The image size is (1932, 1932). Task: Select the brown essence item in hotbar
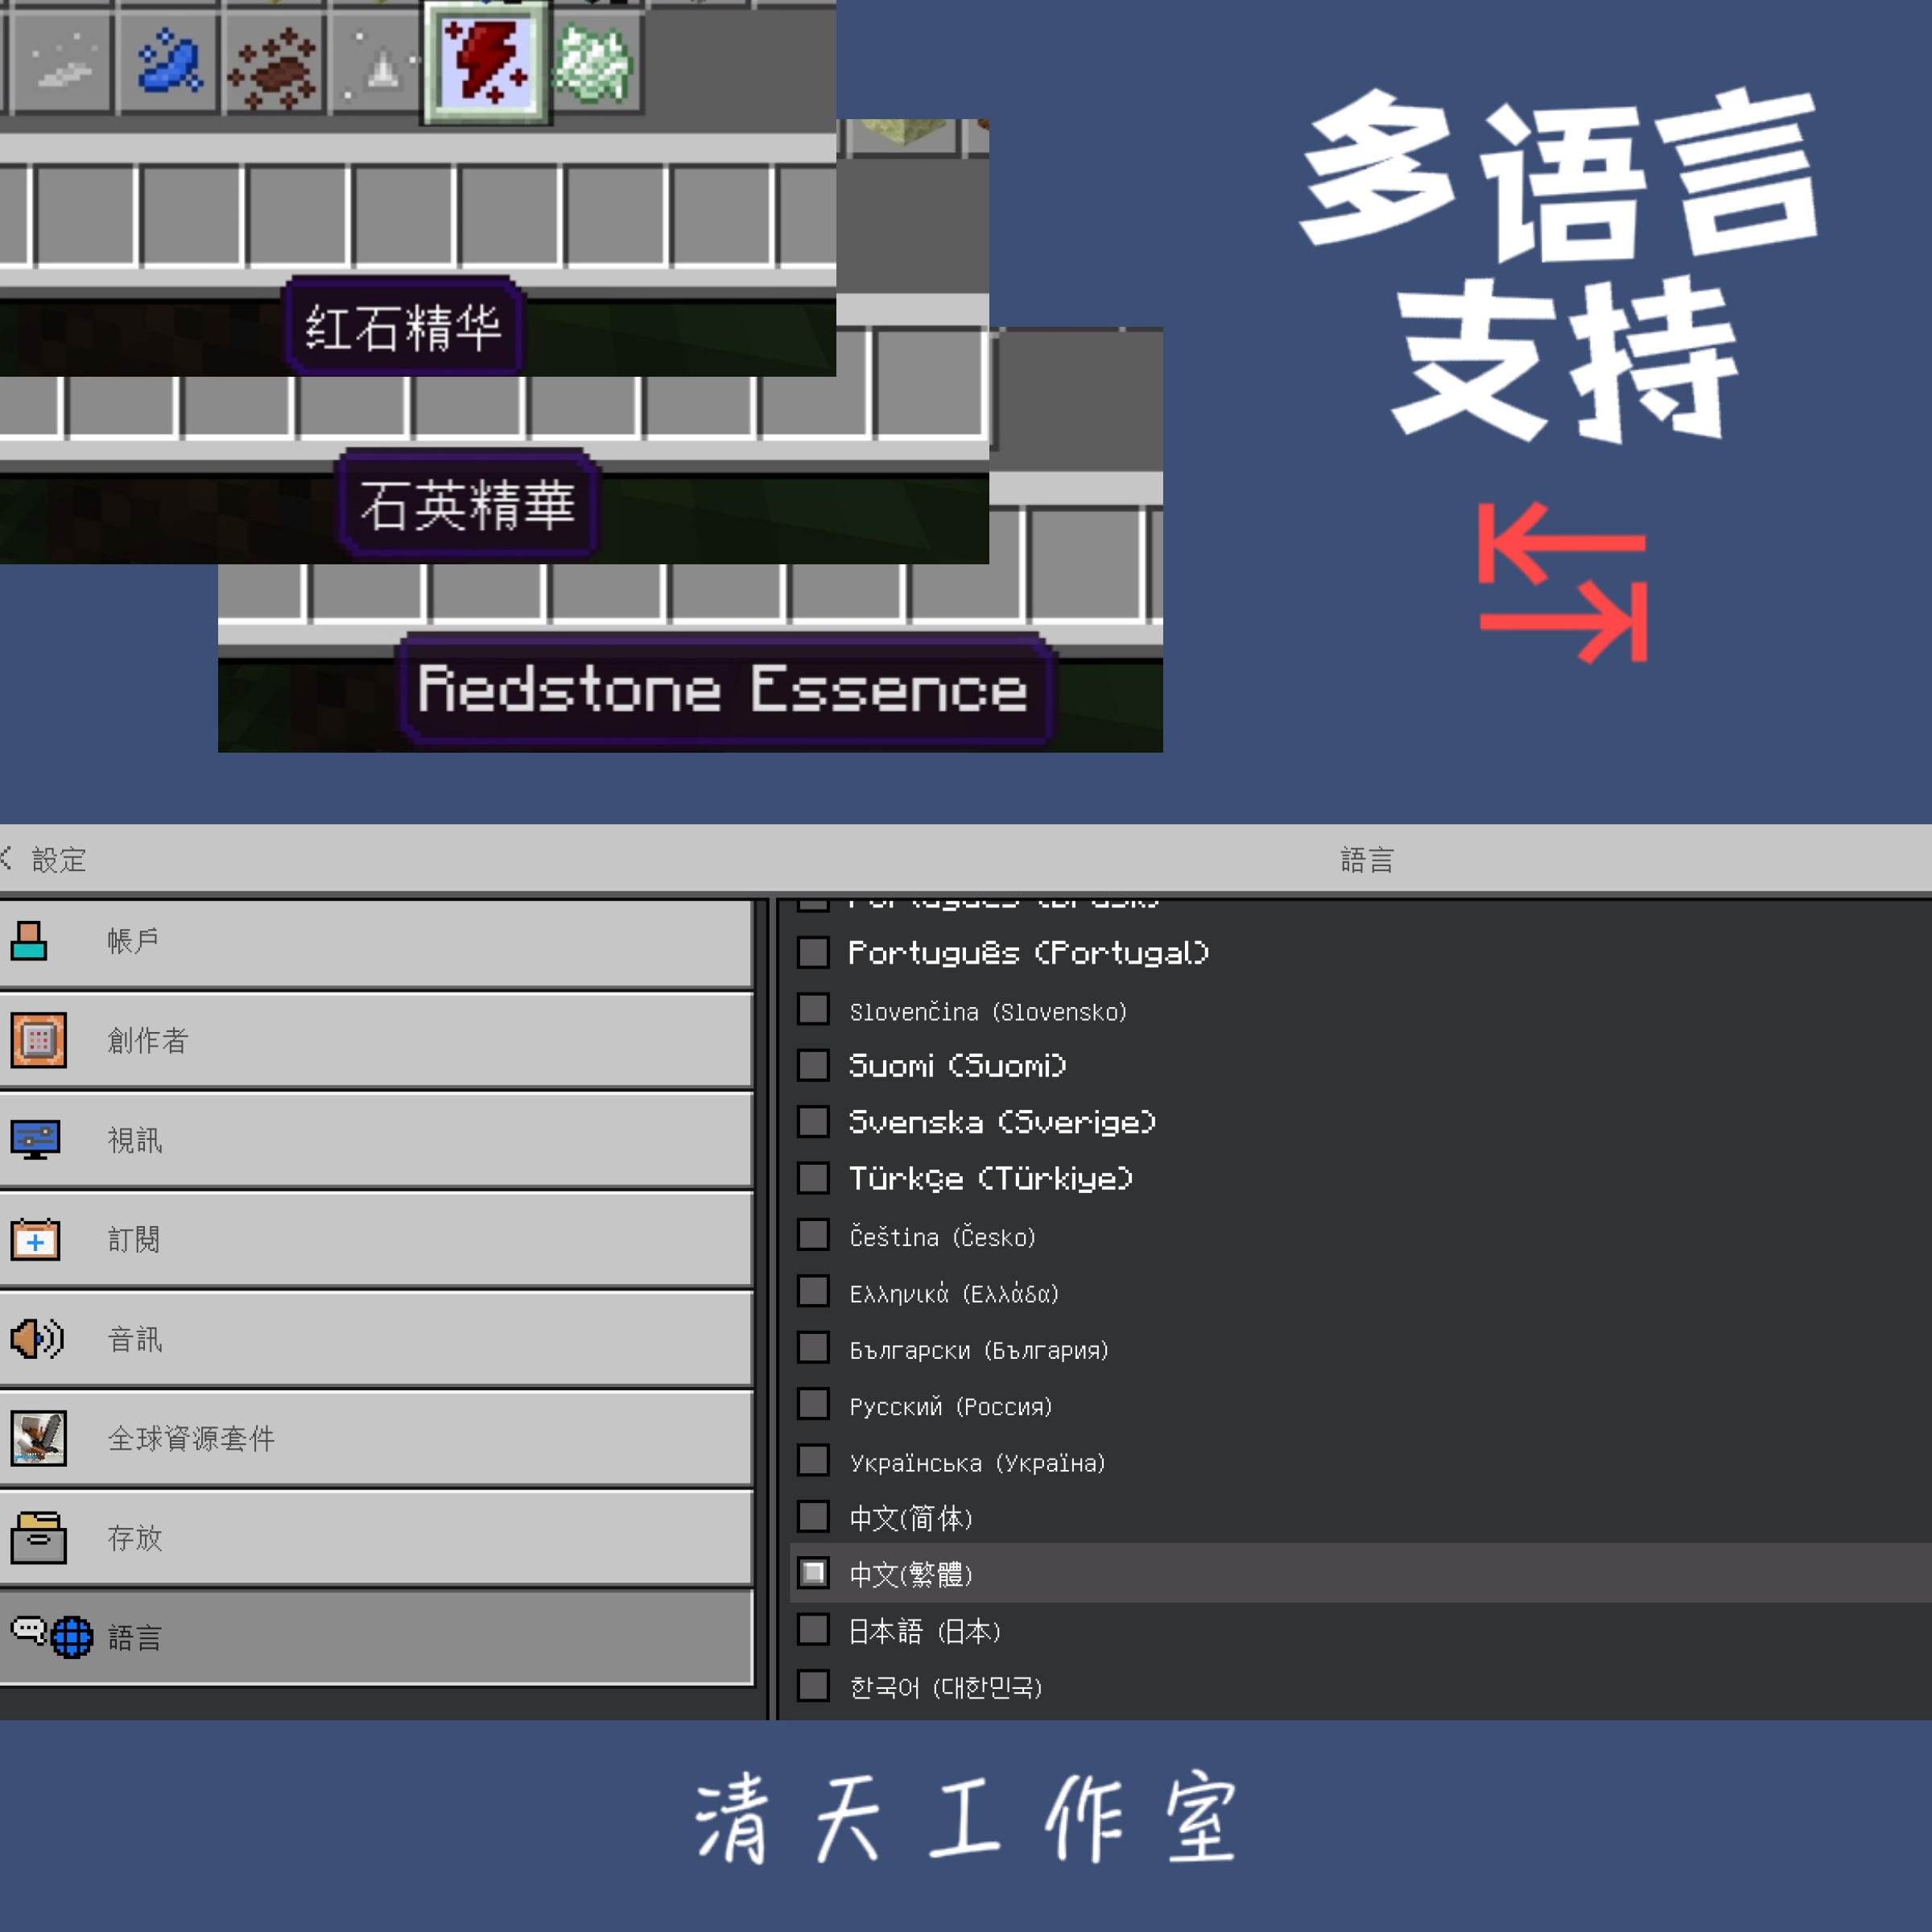273,68
